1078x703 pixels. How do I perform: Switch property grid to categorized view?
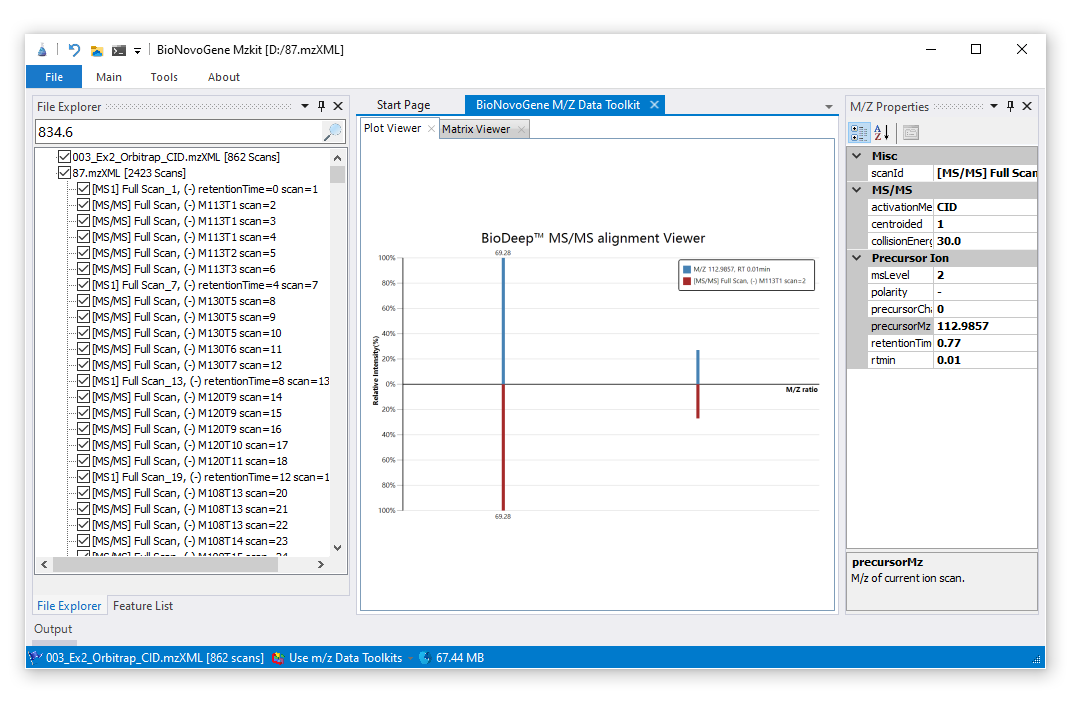(x=859, y=132)
